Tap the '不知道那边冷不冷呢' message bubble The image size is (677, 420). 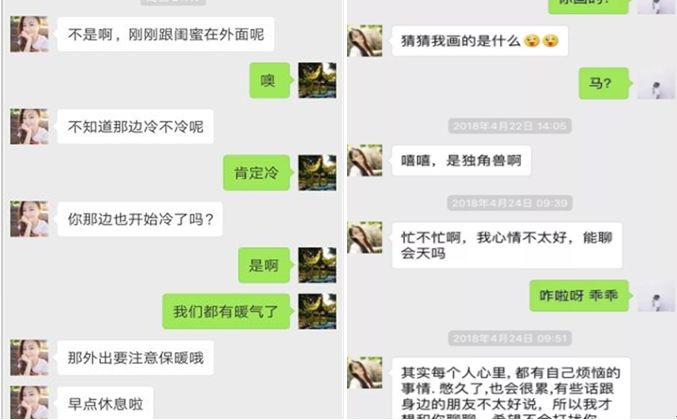tap(135, 126)
